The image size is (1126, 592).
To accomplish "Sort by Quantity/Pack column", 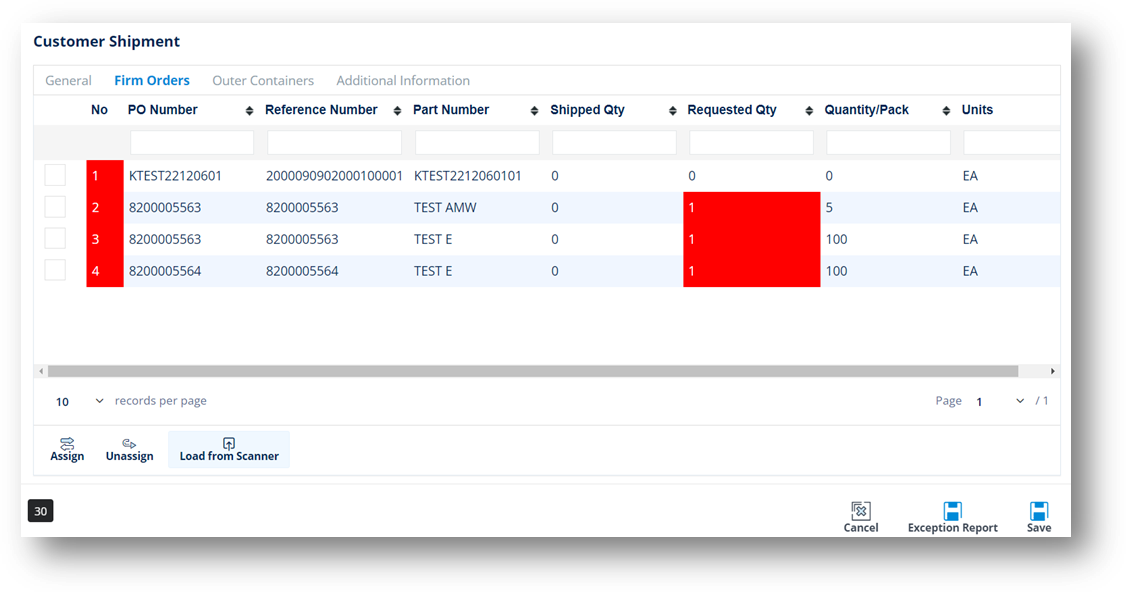I will click(945, 110).
